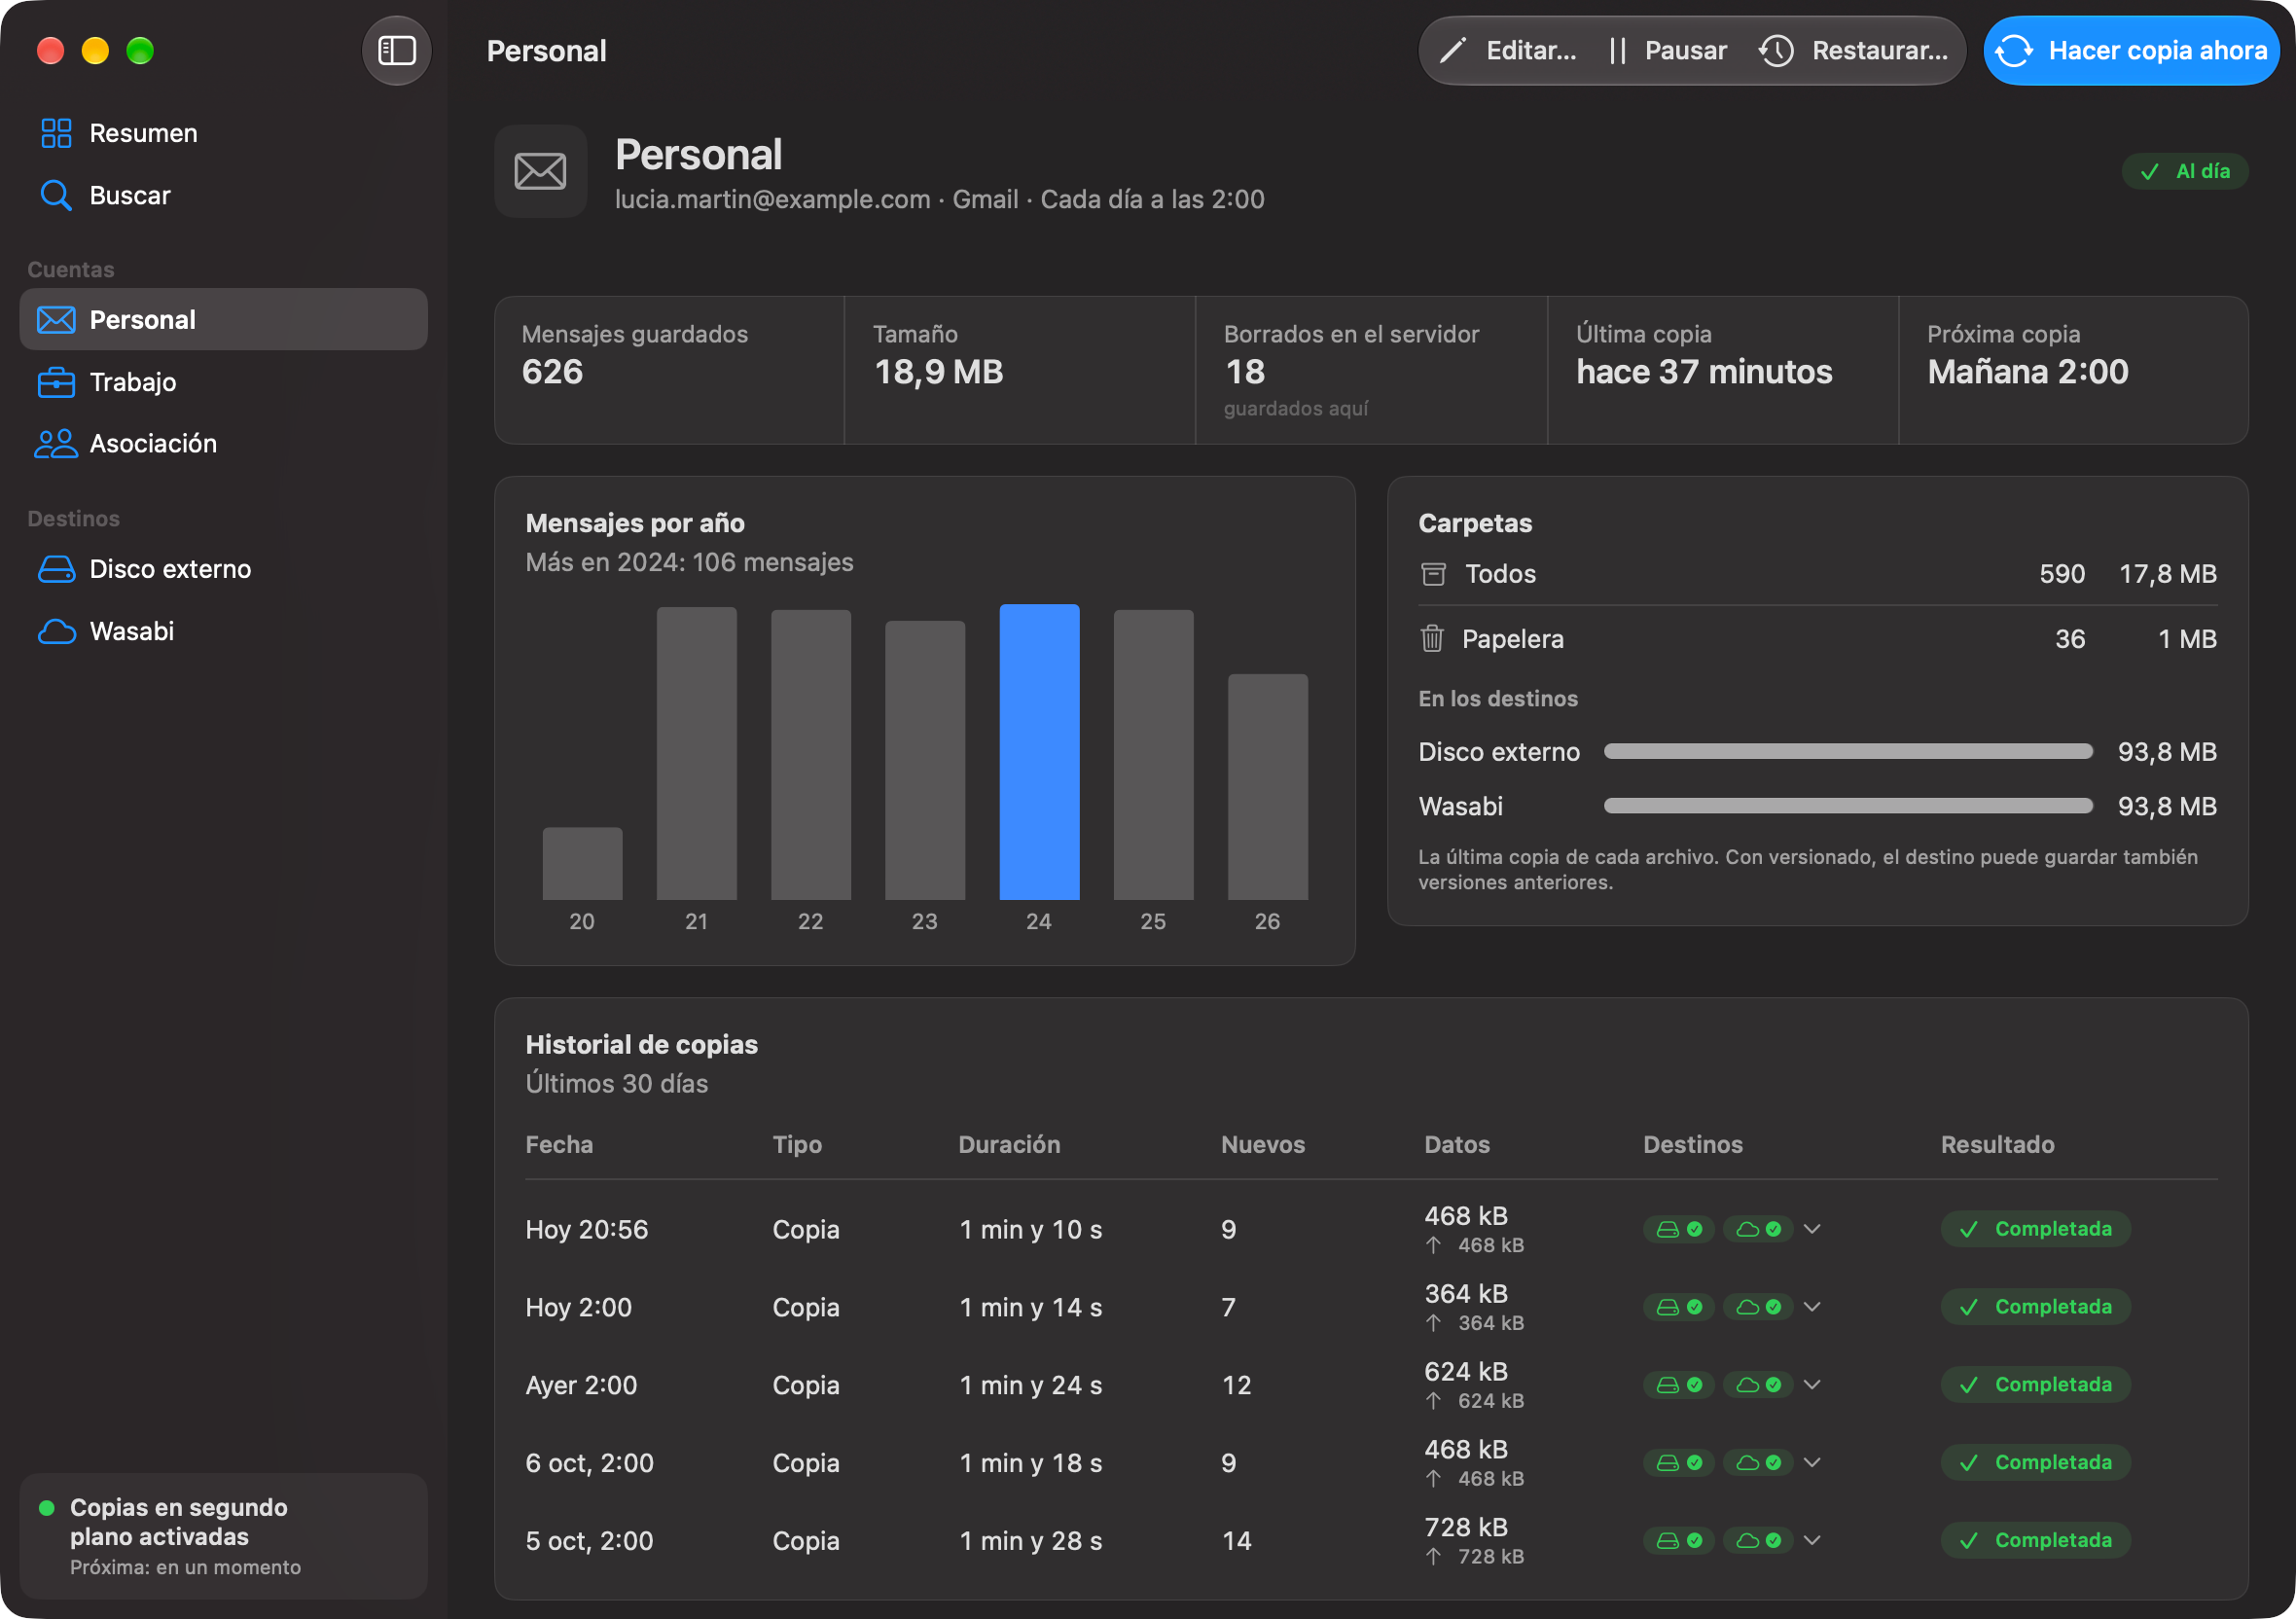The image size is (2296, 1619).
Task: Click the Disco externo usage bar
Action: tap(1848, 751)
